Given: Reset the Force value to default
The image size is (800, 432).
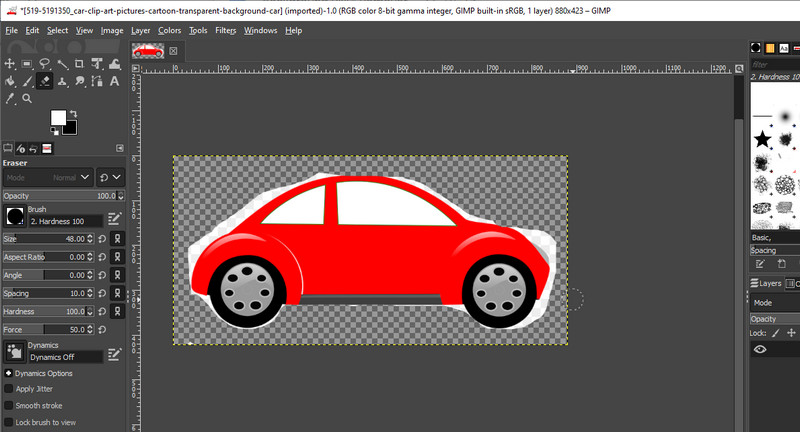Looking at the screenshot, I should click(x=102, y=329).
